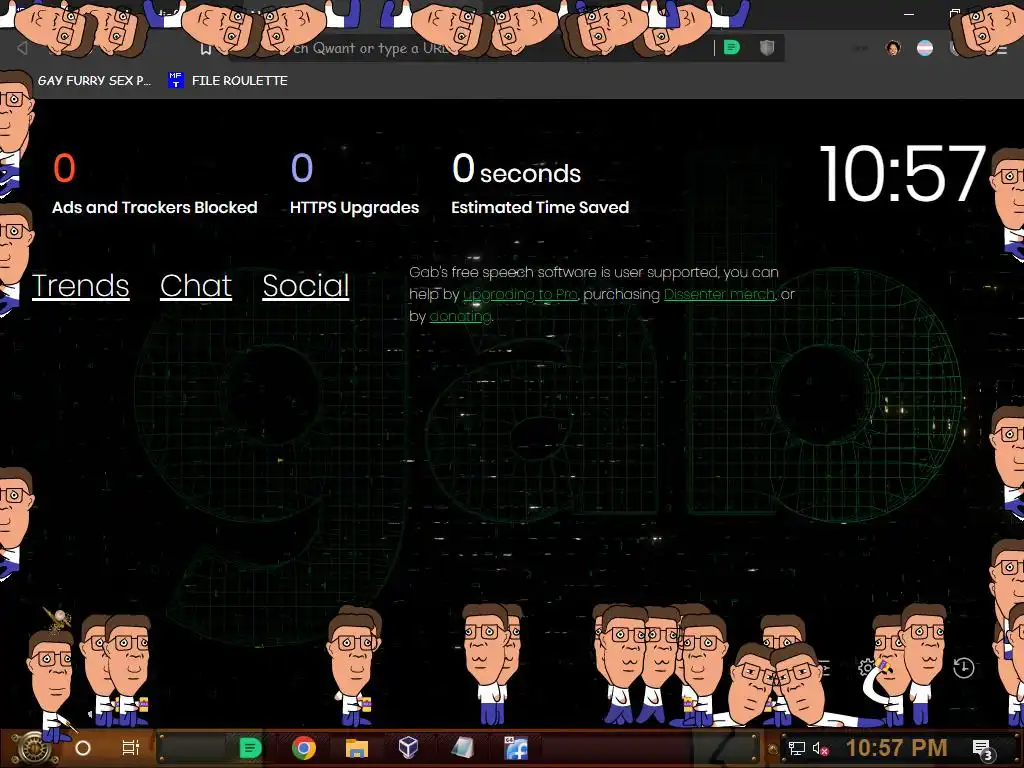The image size is (1024, 768).
Task: Open Task View on the taskbar
Action: (x=131, y=748)
